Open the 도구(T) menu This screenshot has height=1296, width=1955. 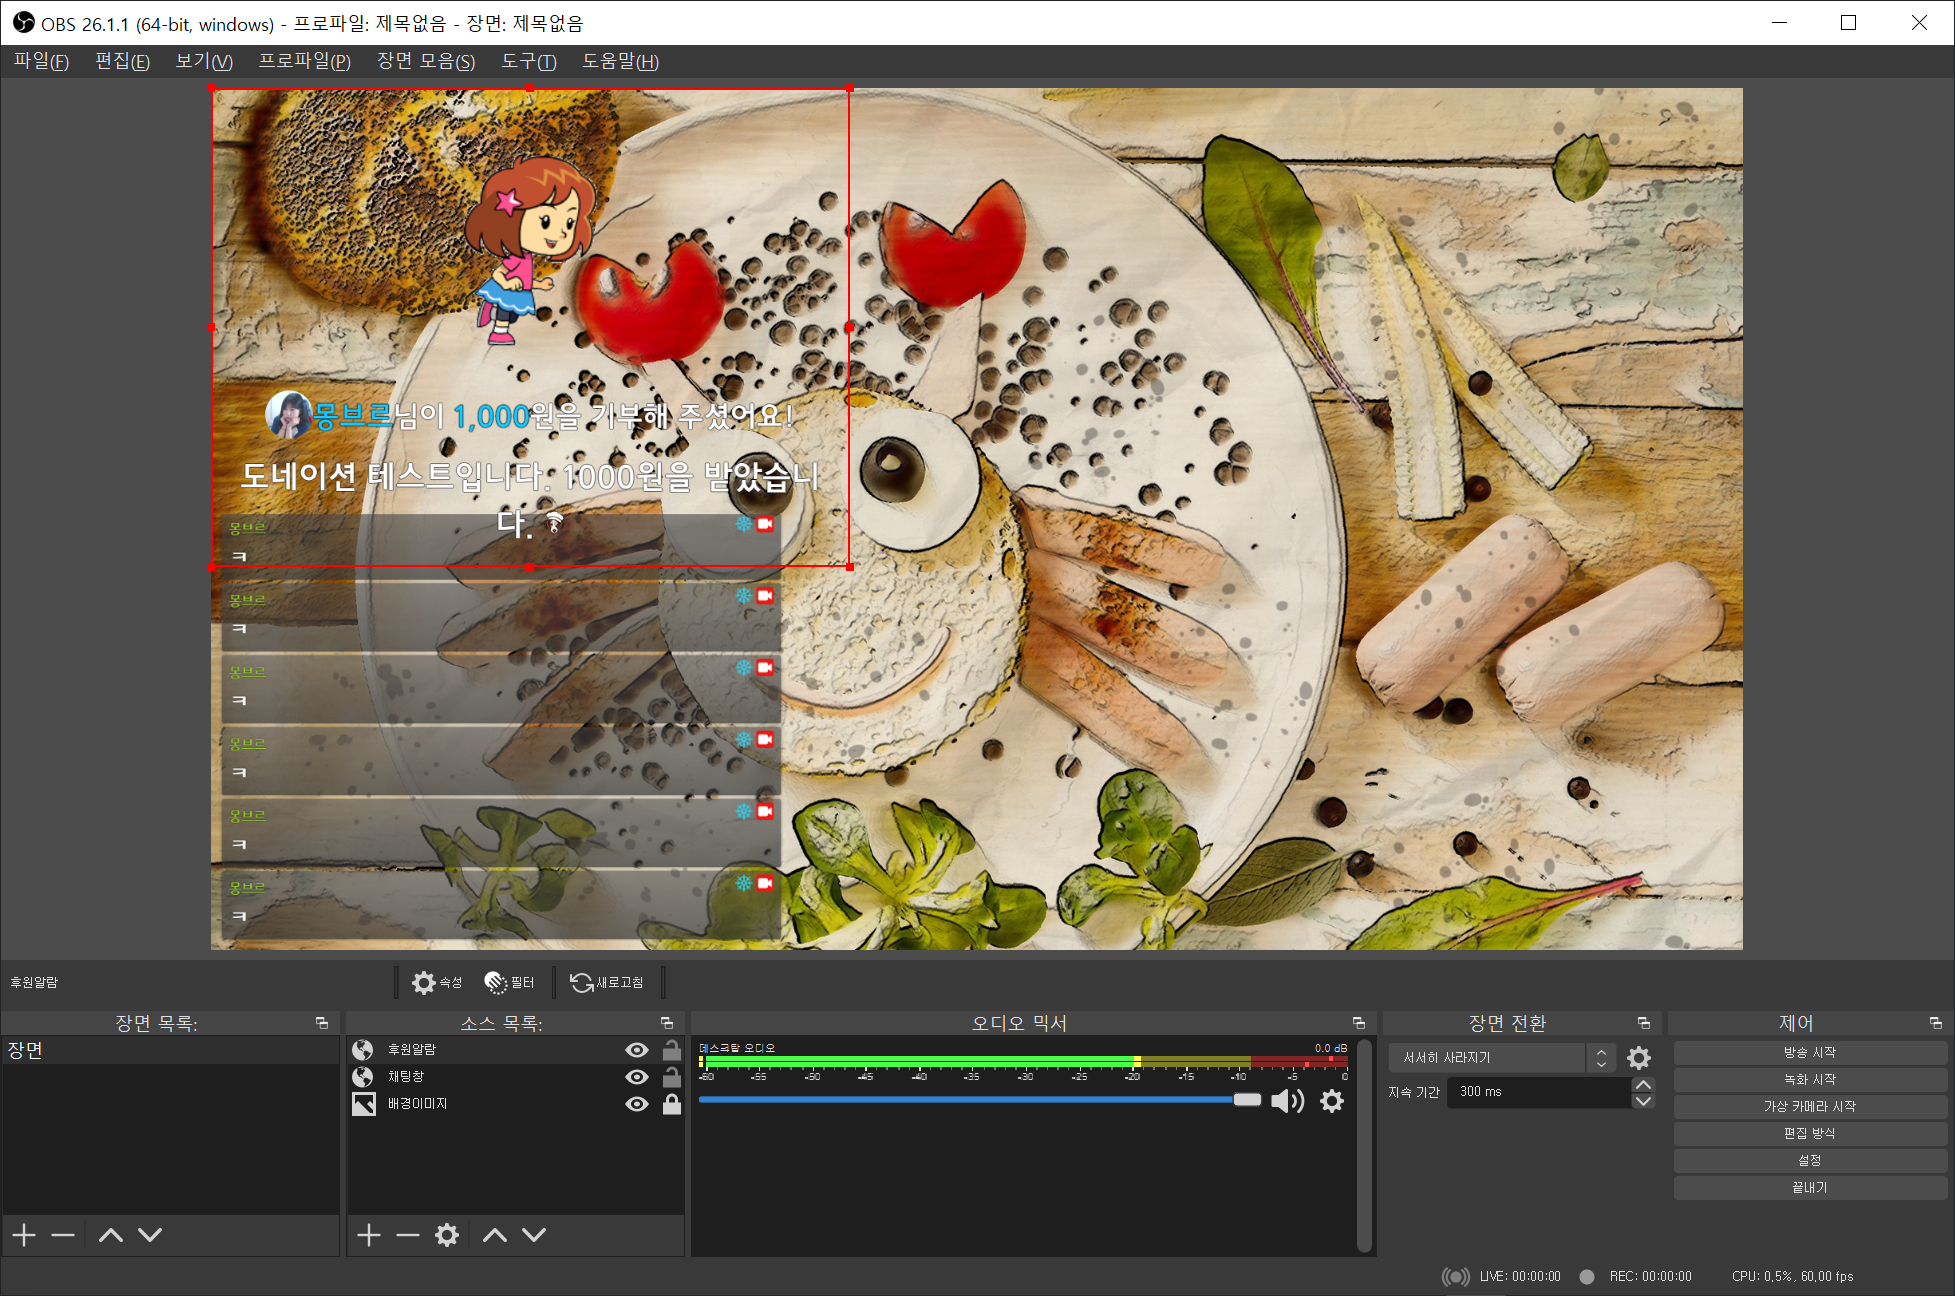click(528, 62)
